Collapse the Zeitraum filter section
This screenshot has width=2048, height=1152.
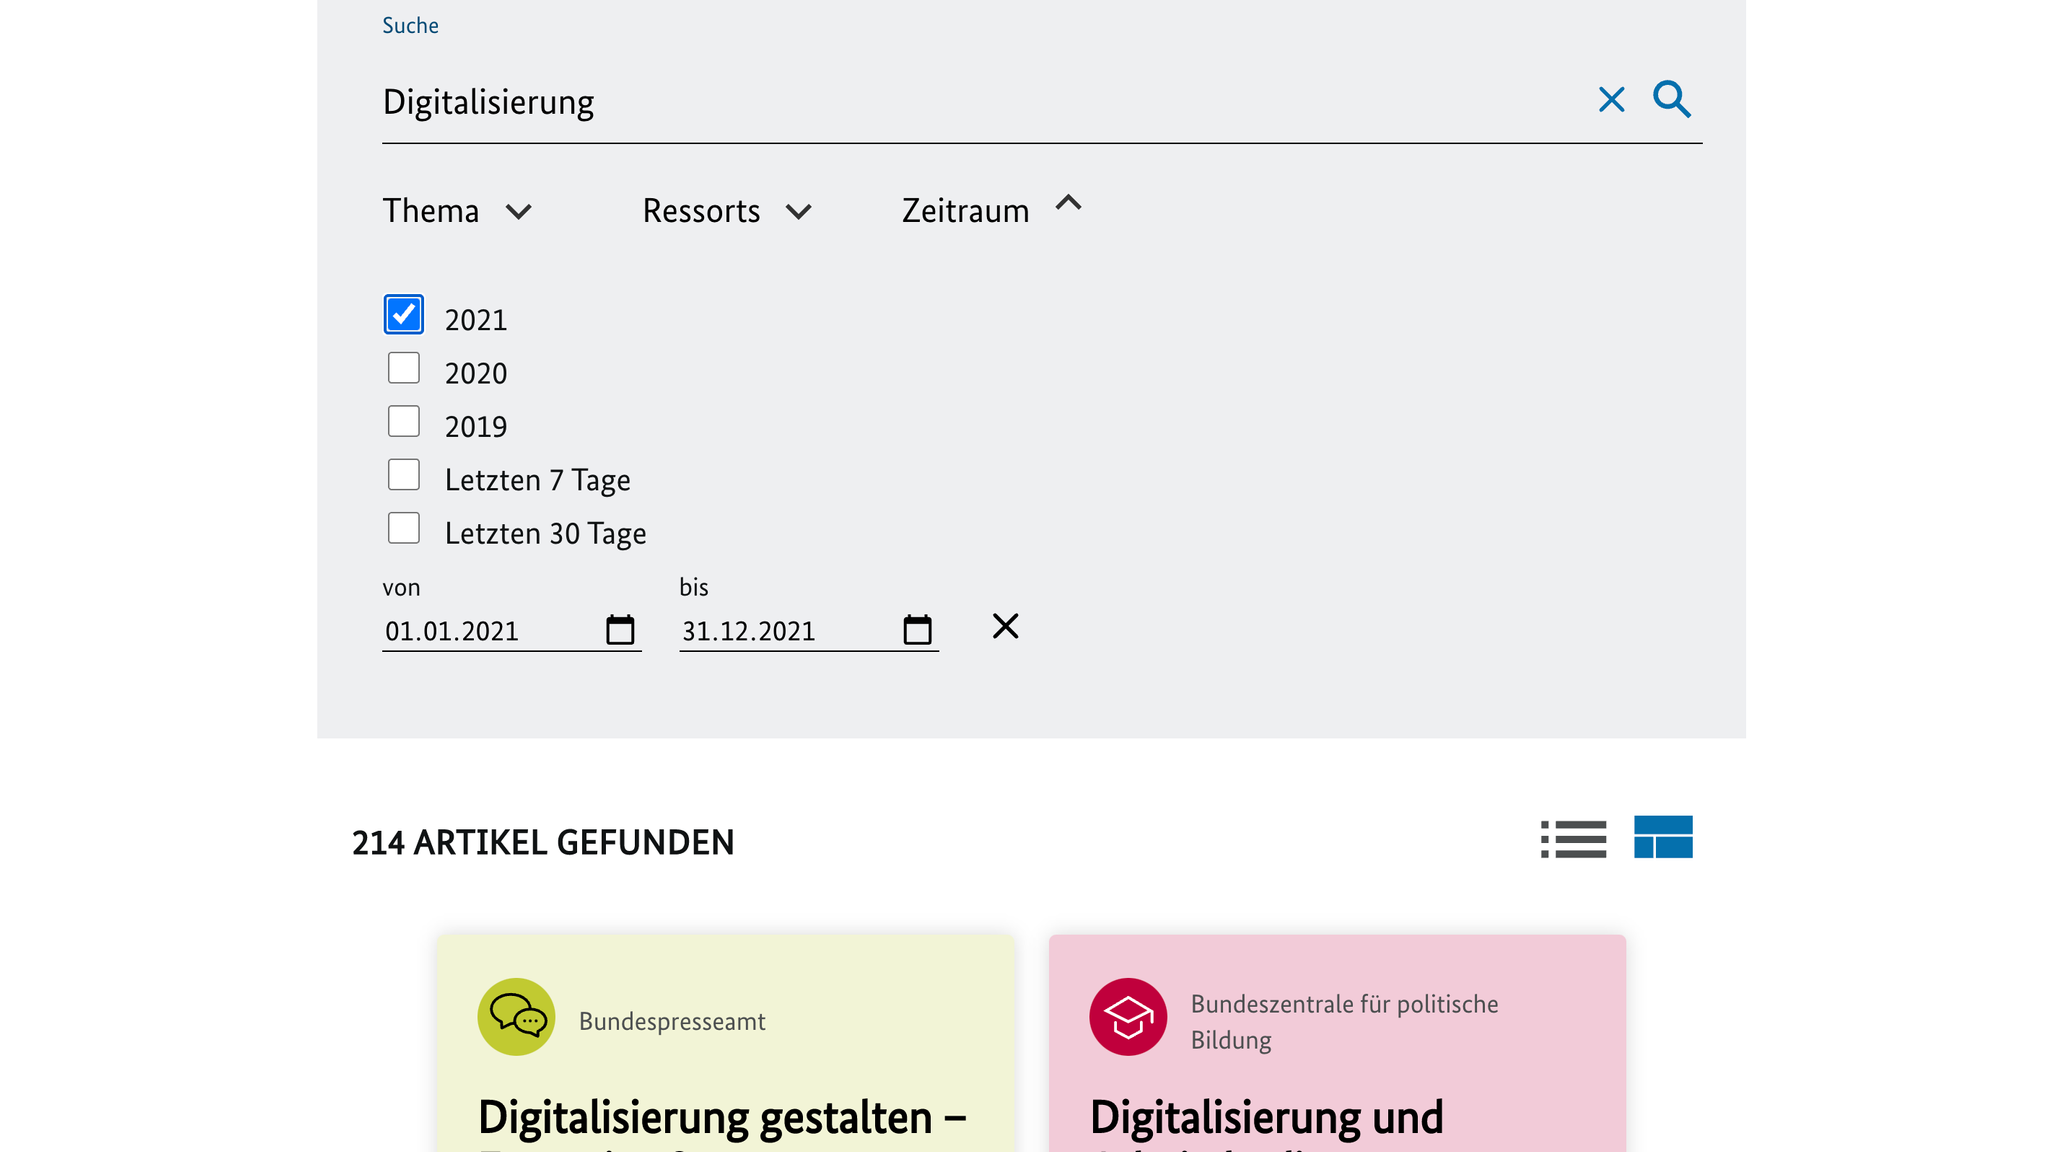992,209
